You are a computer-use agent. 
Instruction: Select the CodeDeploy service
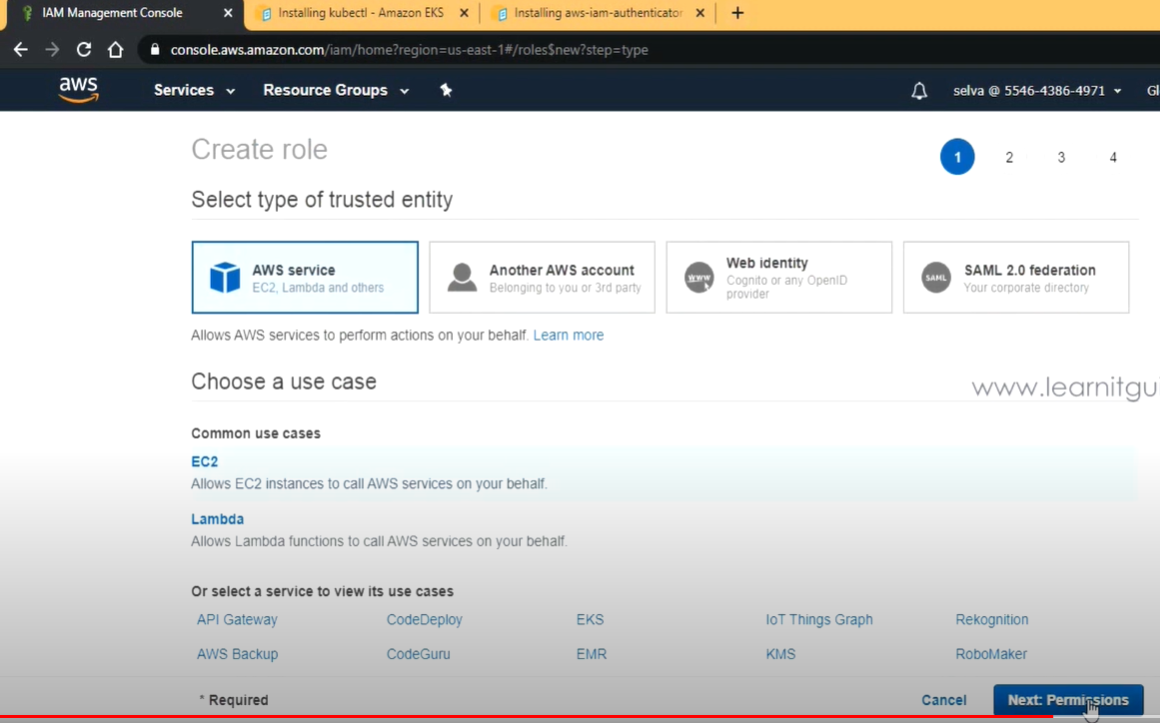tap(424, 619)
